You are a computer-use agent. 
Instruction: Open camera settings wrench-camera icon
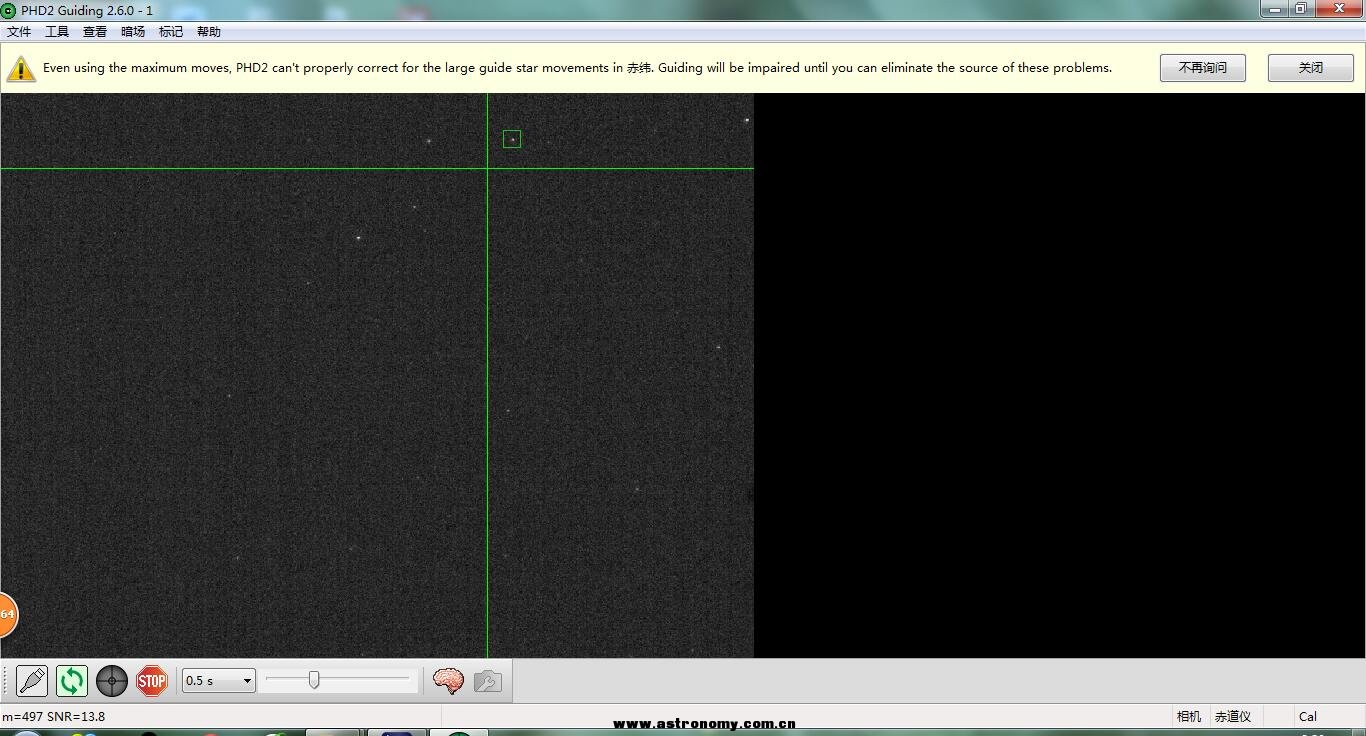coord(488,681)
